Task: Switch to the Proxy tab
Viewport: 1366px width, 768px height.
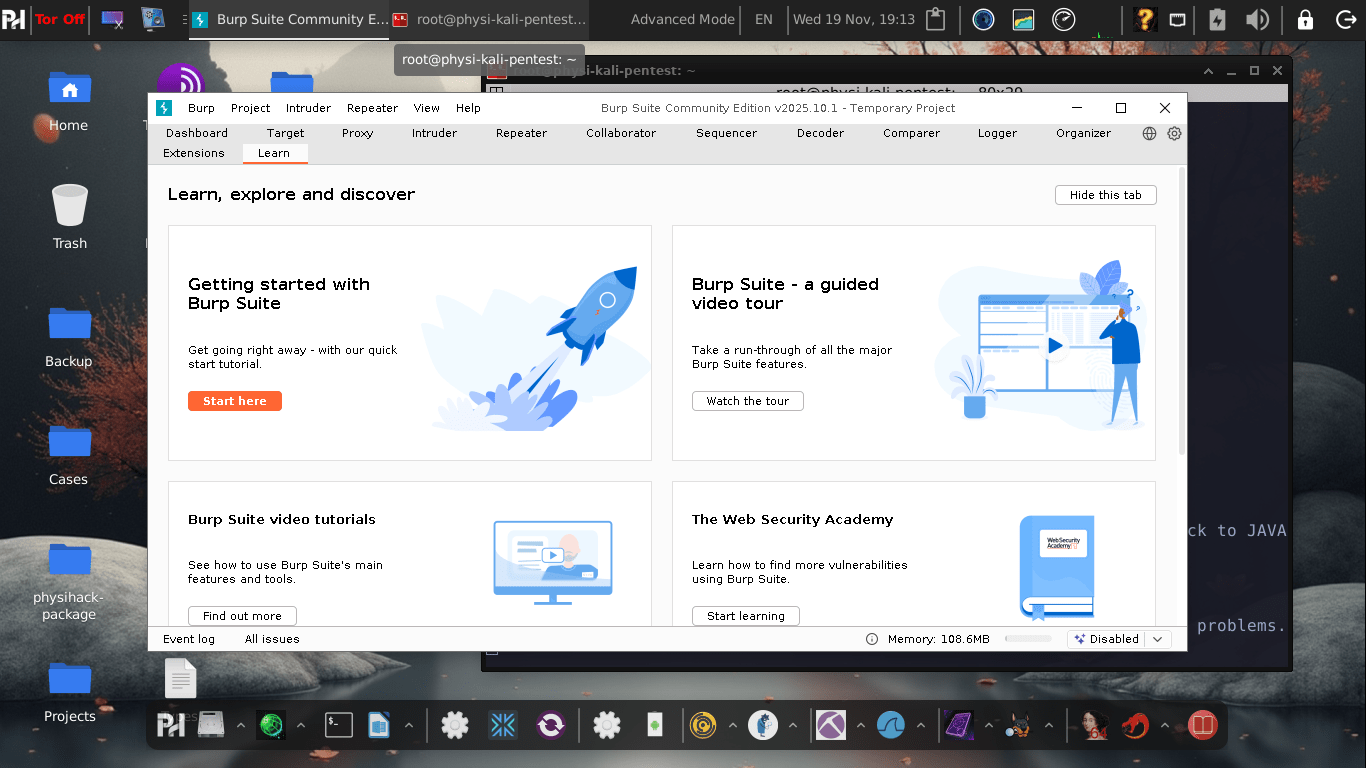Action: tap(357, 133)
